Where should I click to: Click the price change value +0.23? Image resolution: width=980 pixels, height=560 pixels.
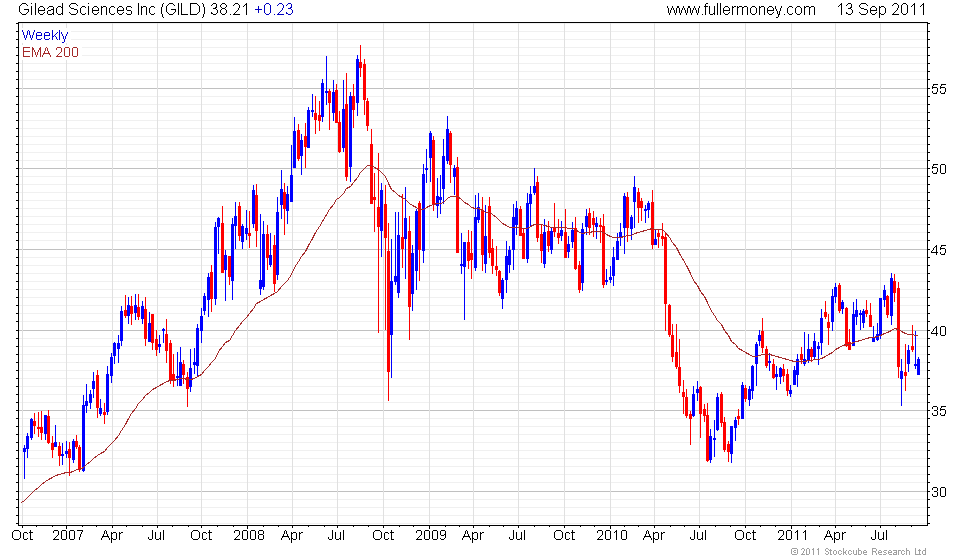pos(274,9)
